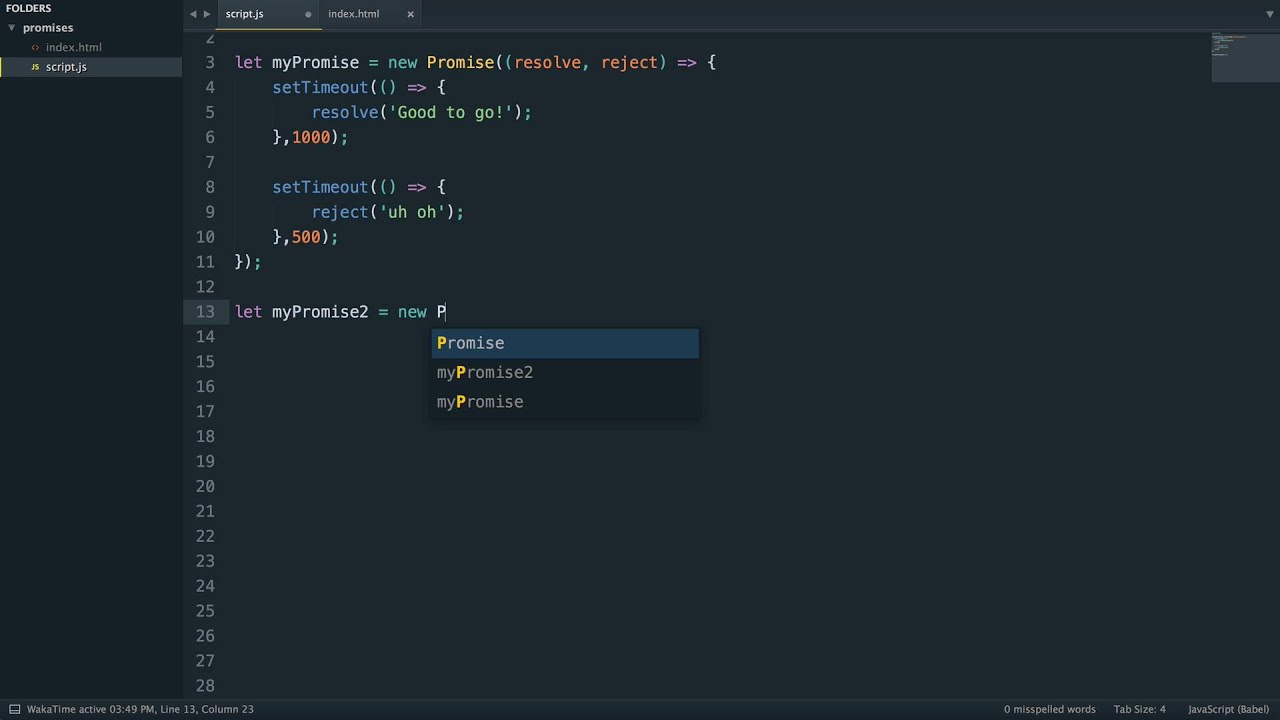Image resolution: width=1280 pixels, height=720 pixels.
Task: Click the 500 timeout value
Action: (306, 237)
